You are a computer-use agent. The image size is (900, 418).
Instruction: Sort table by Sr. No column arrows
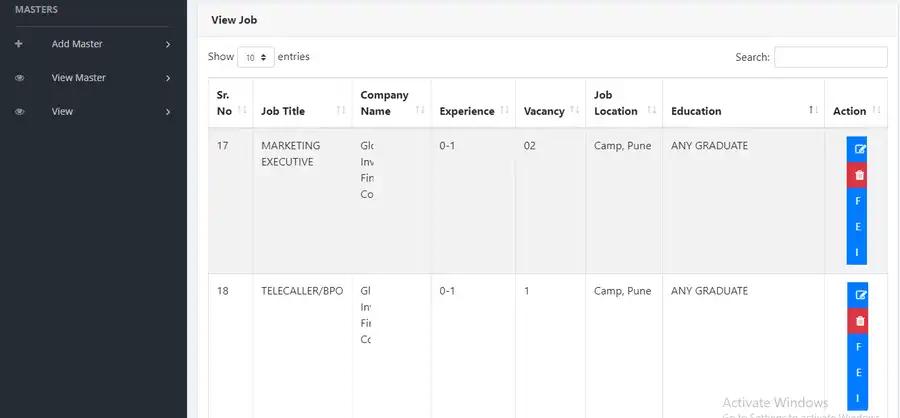coord(241,103)
